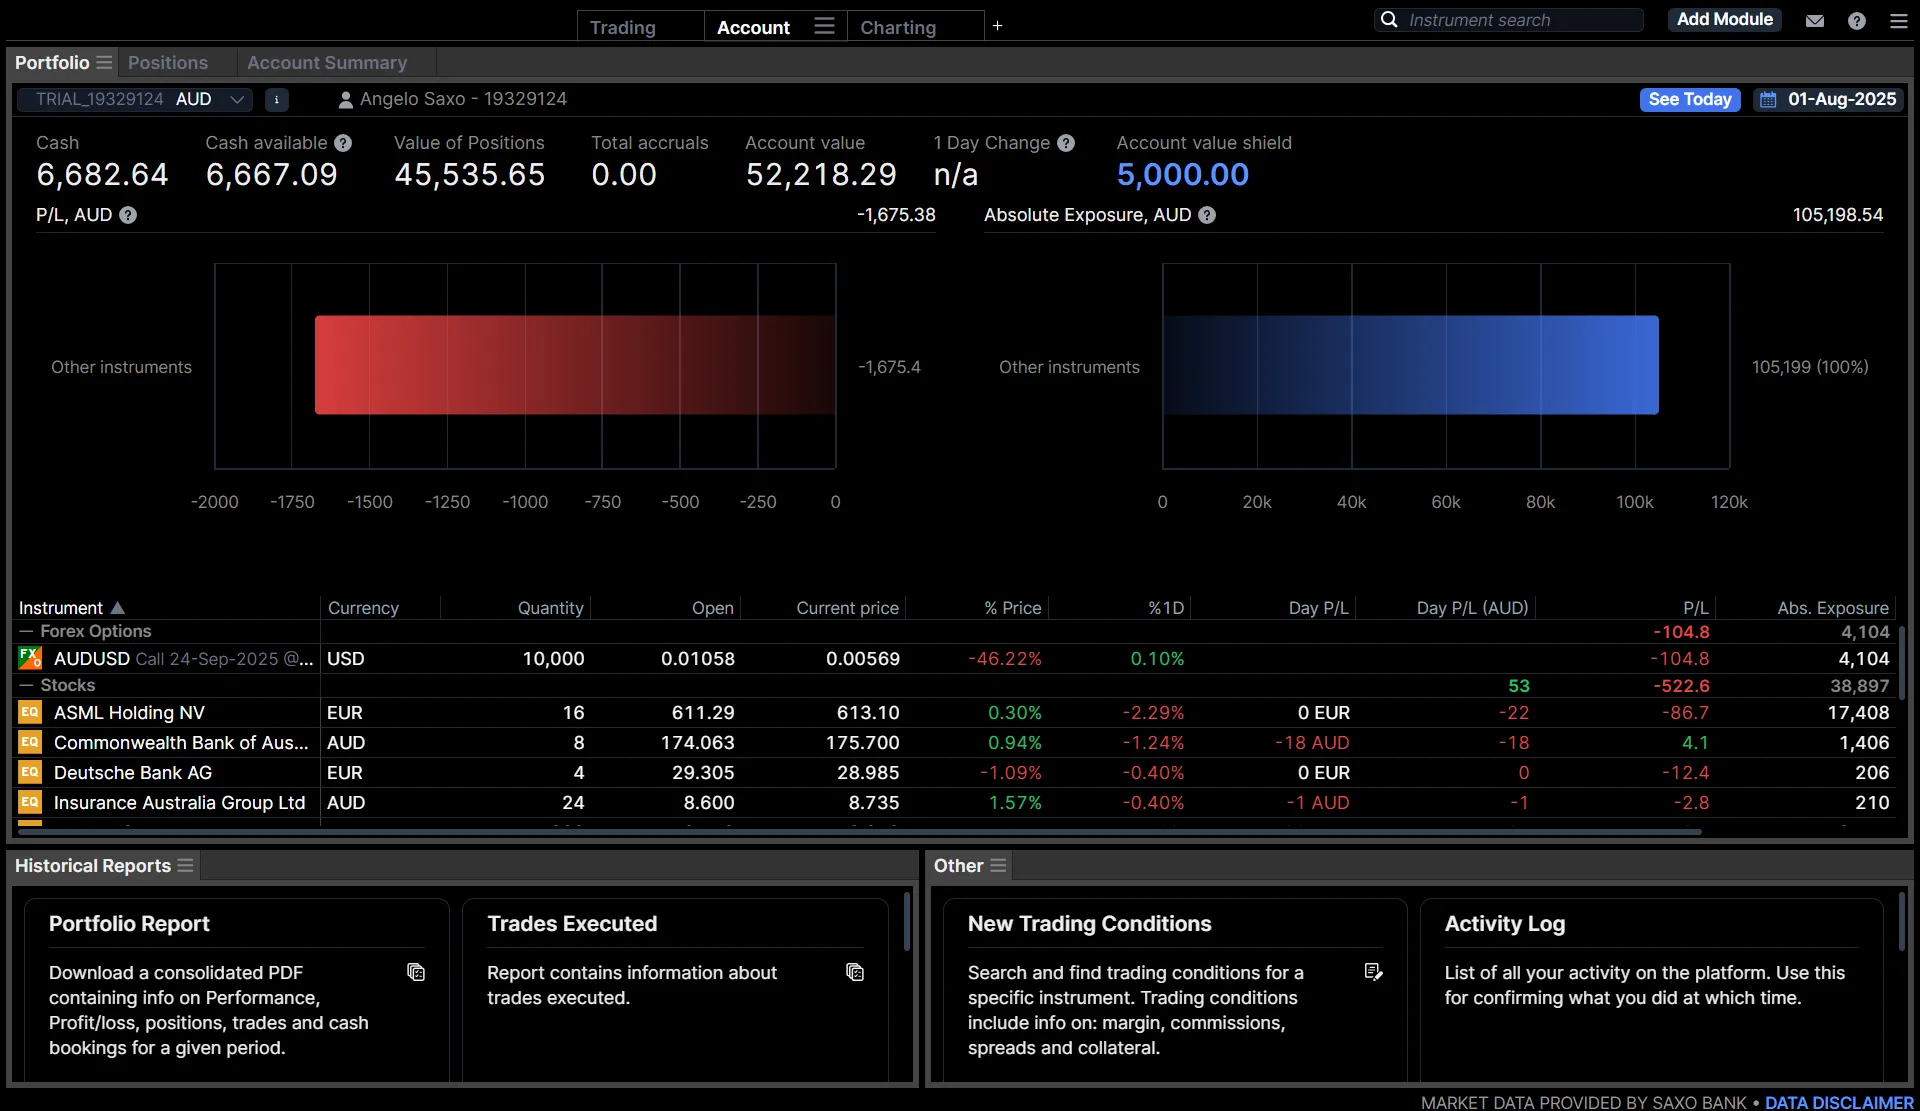This screenshot has width=1920, height=1111.
Task: Open the Portfolio Report card
Action: coord(237,990)
